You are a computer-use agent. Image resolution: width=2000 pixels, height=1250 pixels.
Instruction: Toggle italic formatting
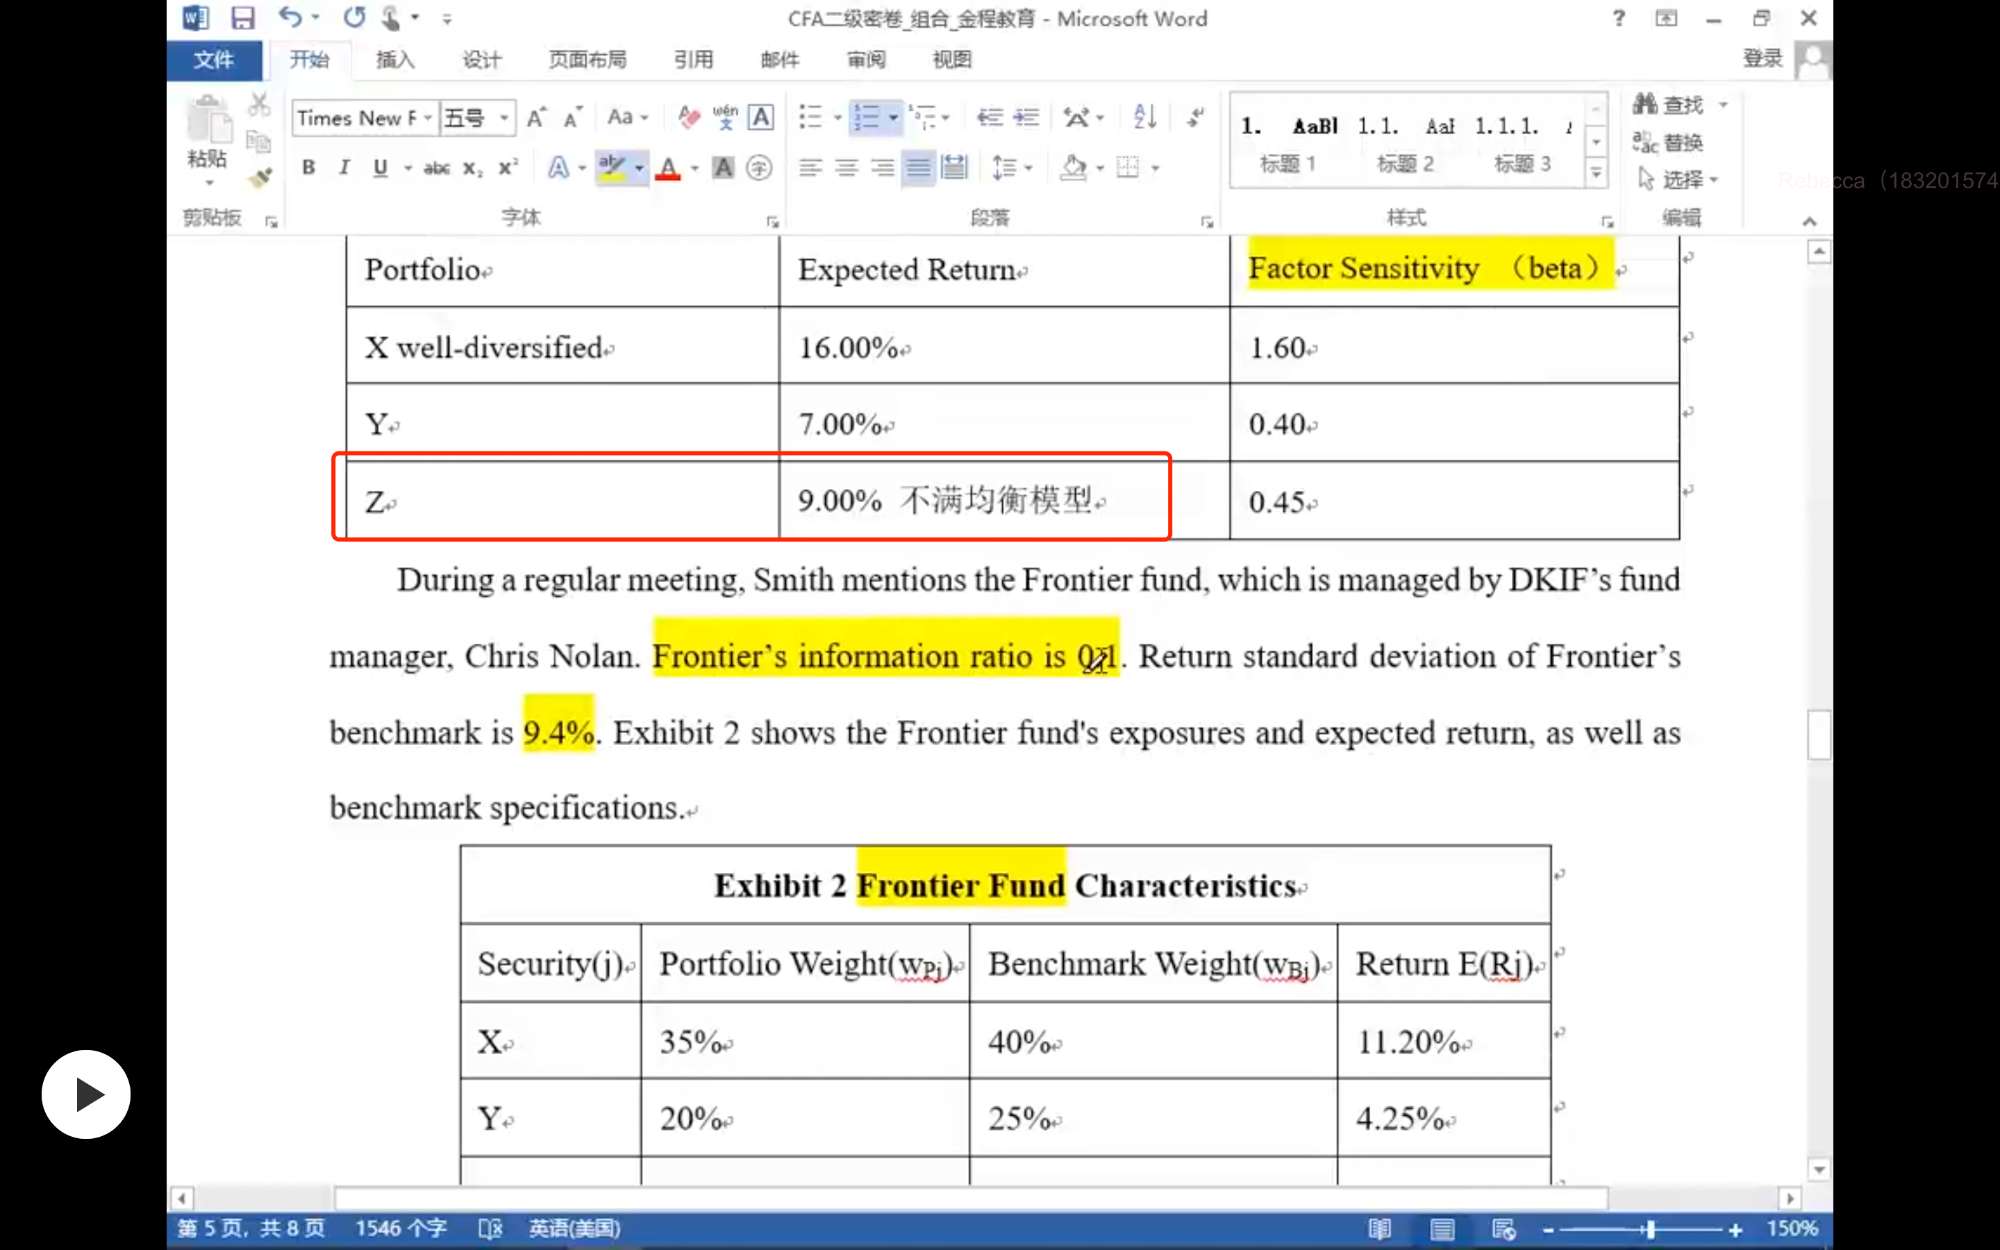(x=344, y=168)
